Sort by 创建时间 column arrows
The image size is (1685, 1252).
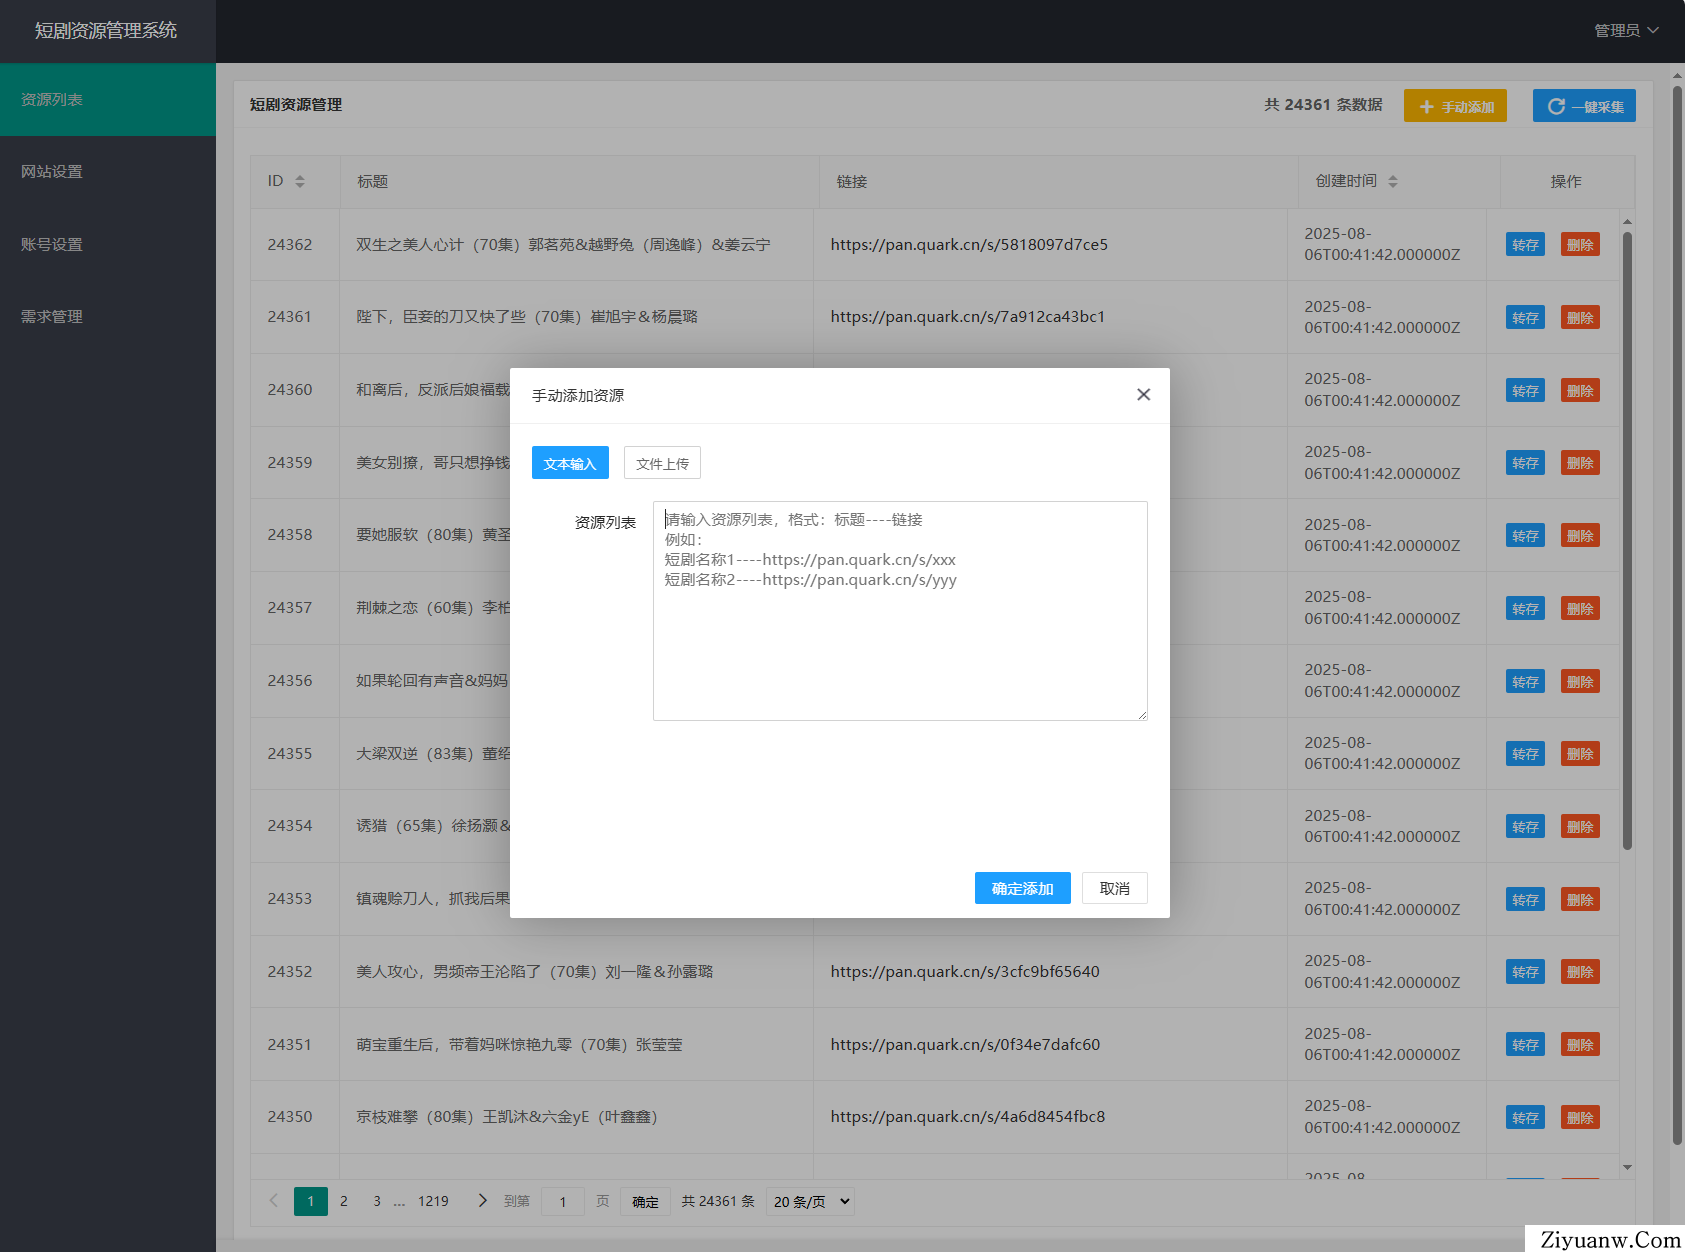[x=1392, y=181]
